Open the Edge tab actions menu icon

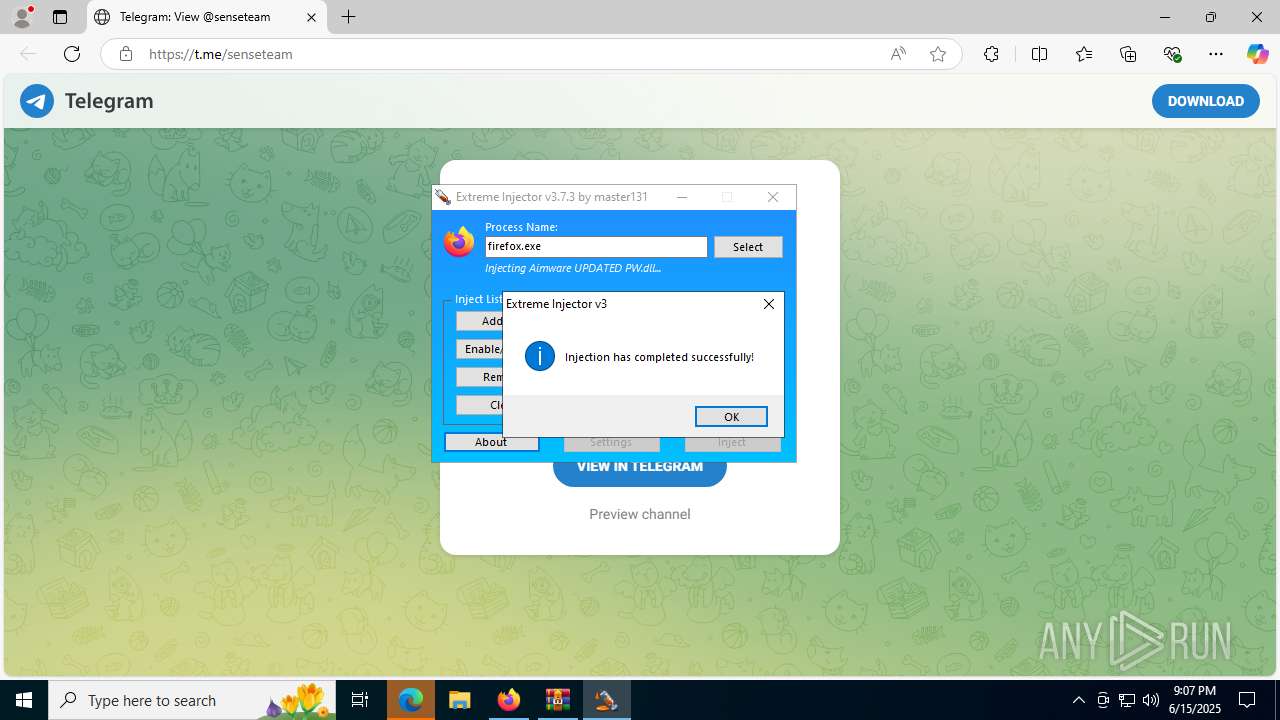60,17
